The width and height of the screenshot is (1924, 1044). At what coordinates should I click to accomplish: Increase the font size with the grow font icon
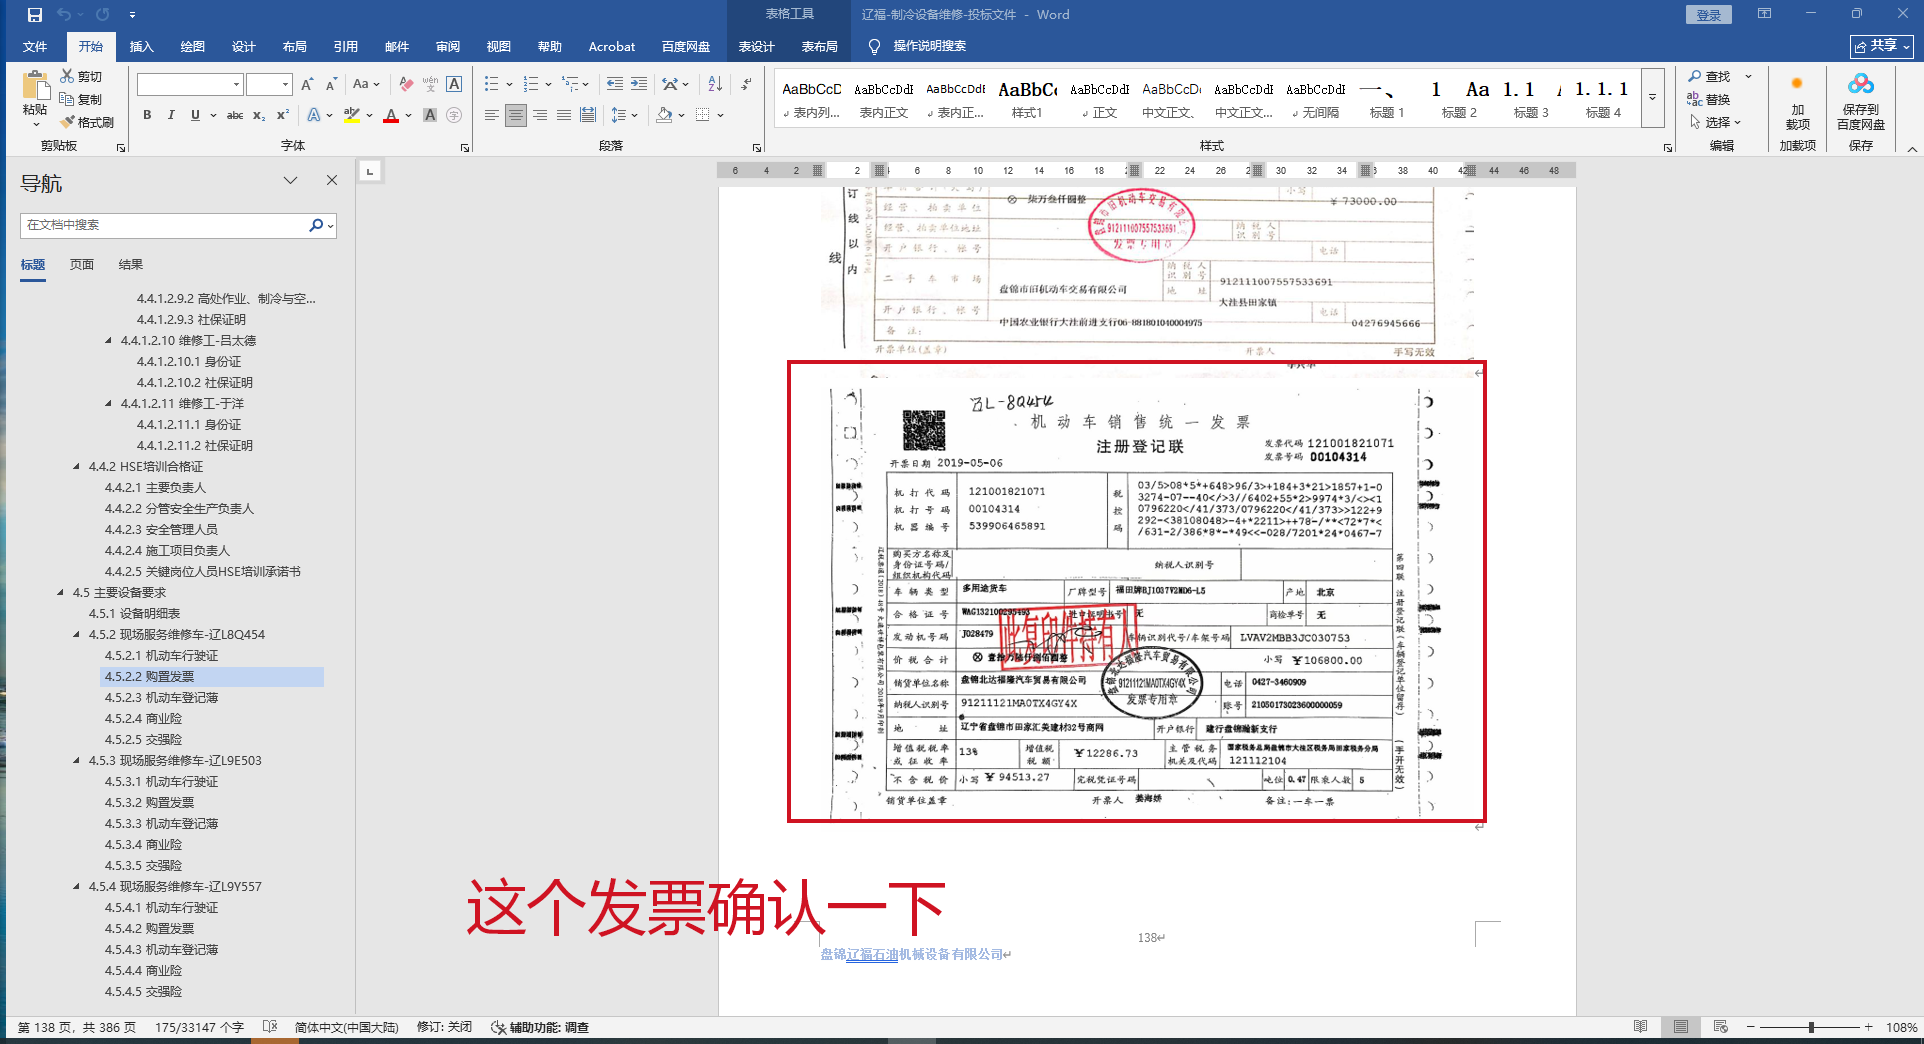pos(307,84)
